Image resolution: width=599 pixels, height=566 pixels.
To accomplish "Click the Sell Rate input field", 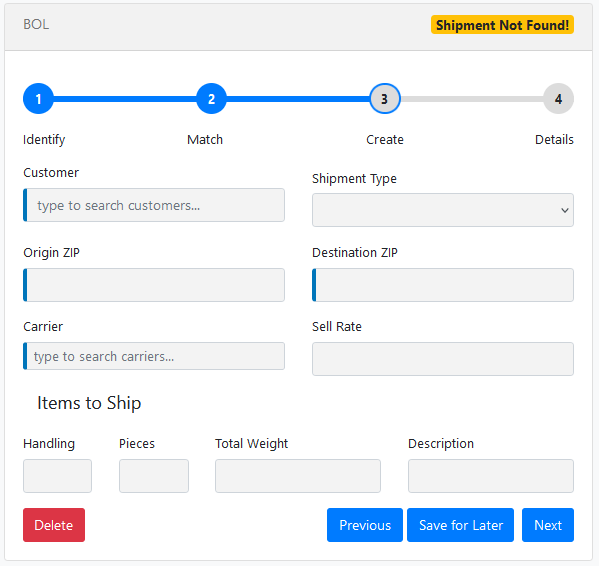I will click(443, 359).
